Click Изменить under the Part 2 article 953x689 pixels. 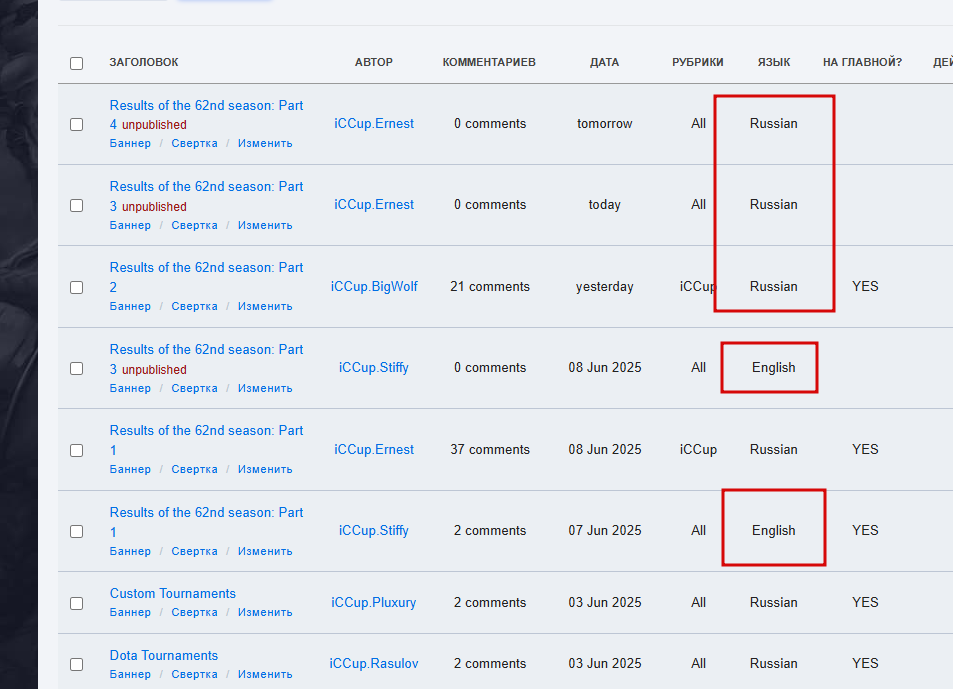[x=265, y=306]
